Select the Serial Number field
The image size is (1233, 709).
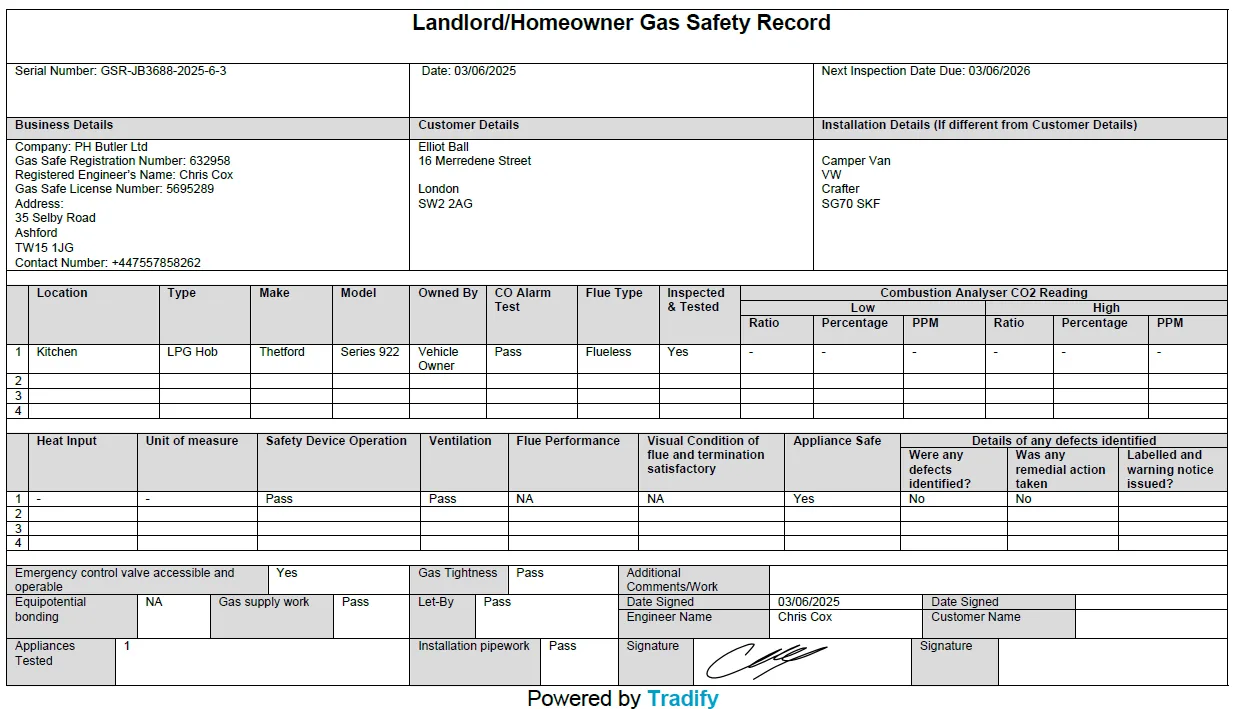[121, 72]
